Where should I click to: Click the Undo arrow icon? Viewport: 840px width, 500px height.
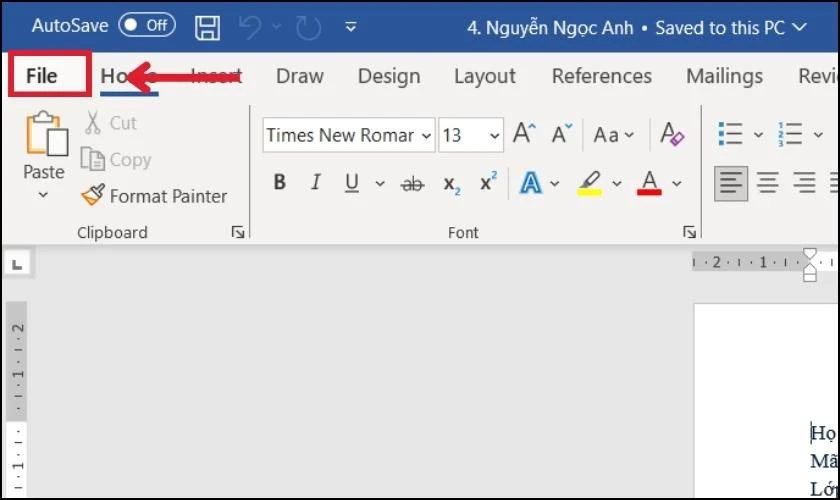click(250, 26)
